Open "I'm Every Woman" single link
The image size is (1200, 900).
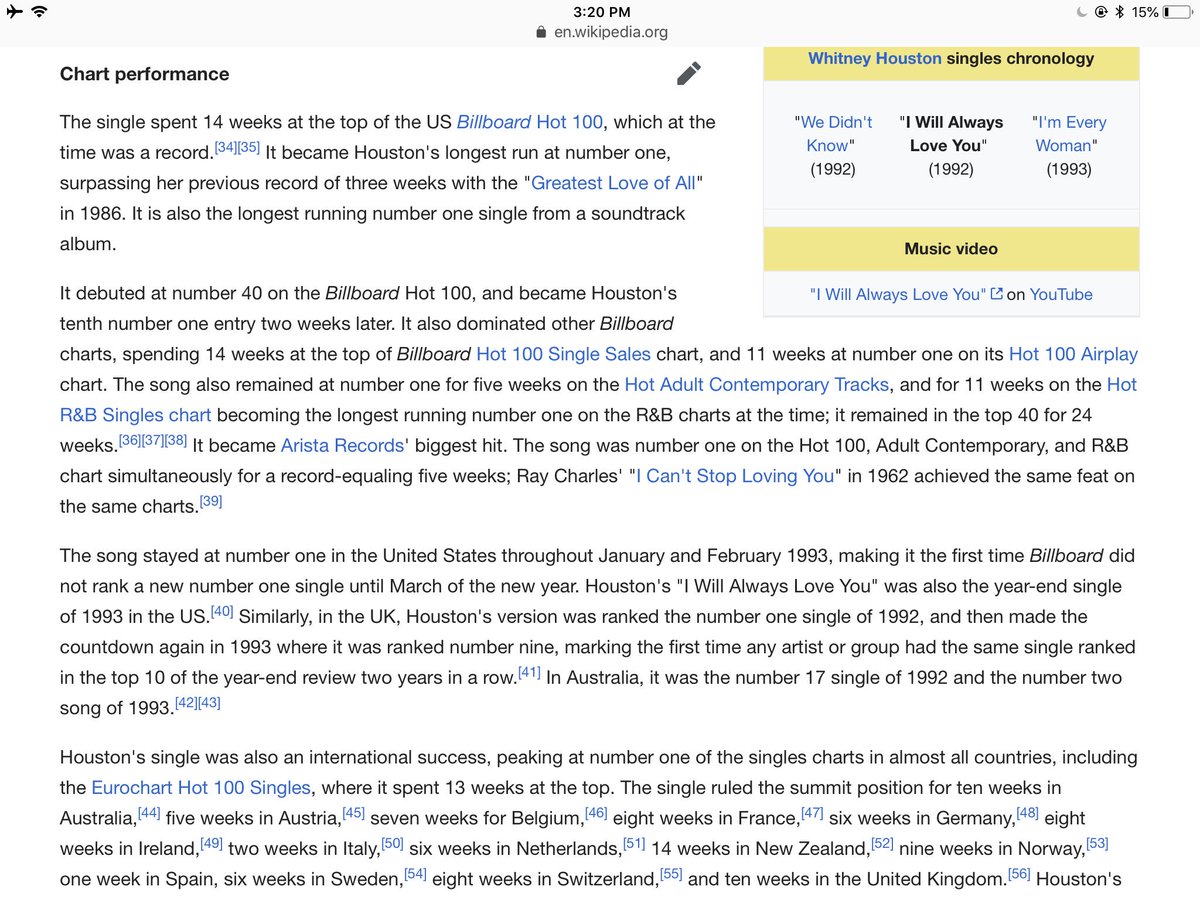(1069, 133)
